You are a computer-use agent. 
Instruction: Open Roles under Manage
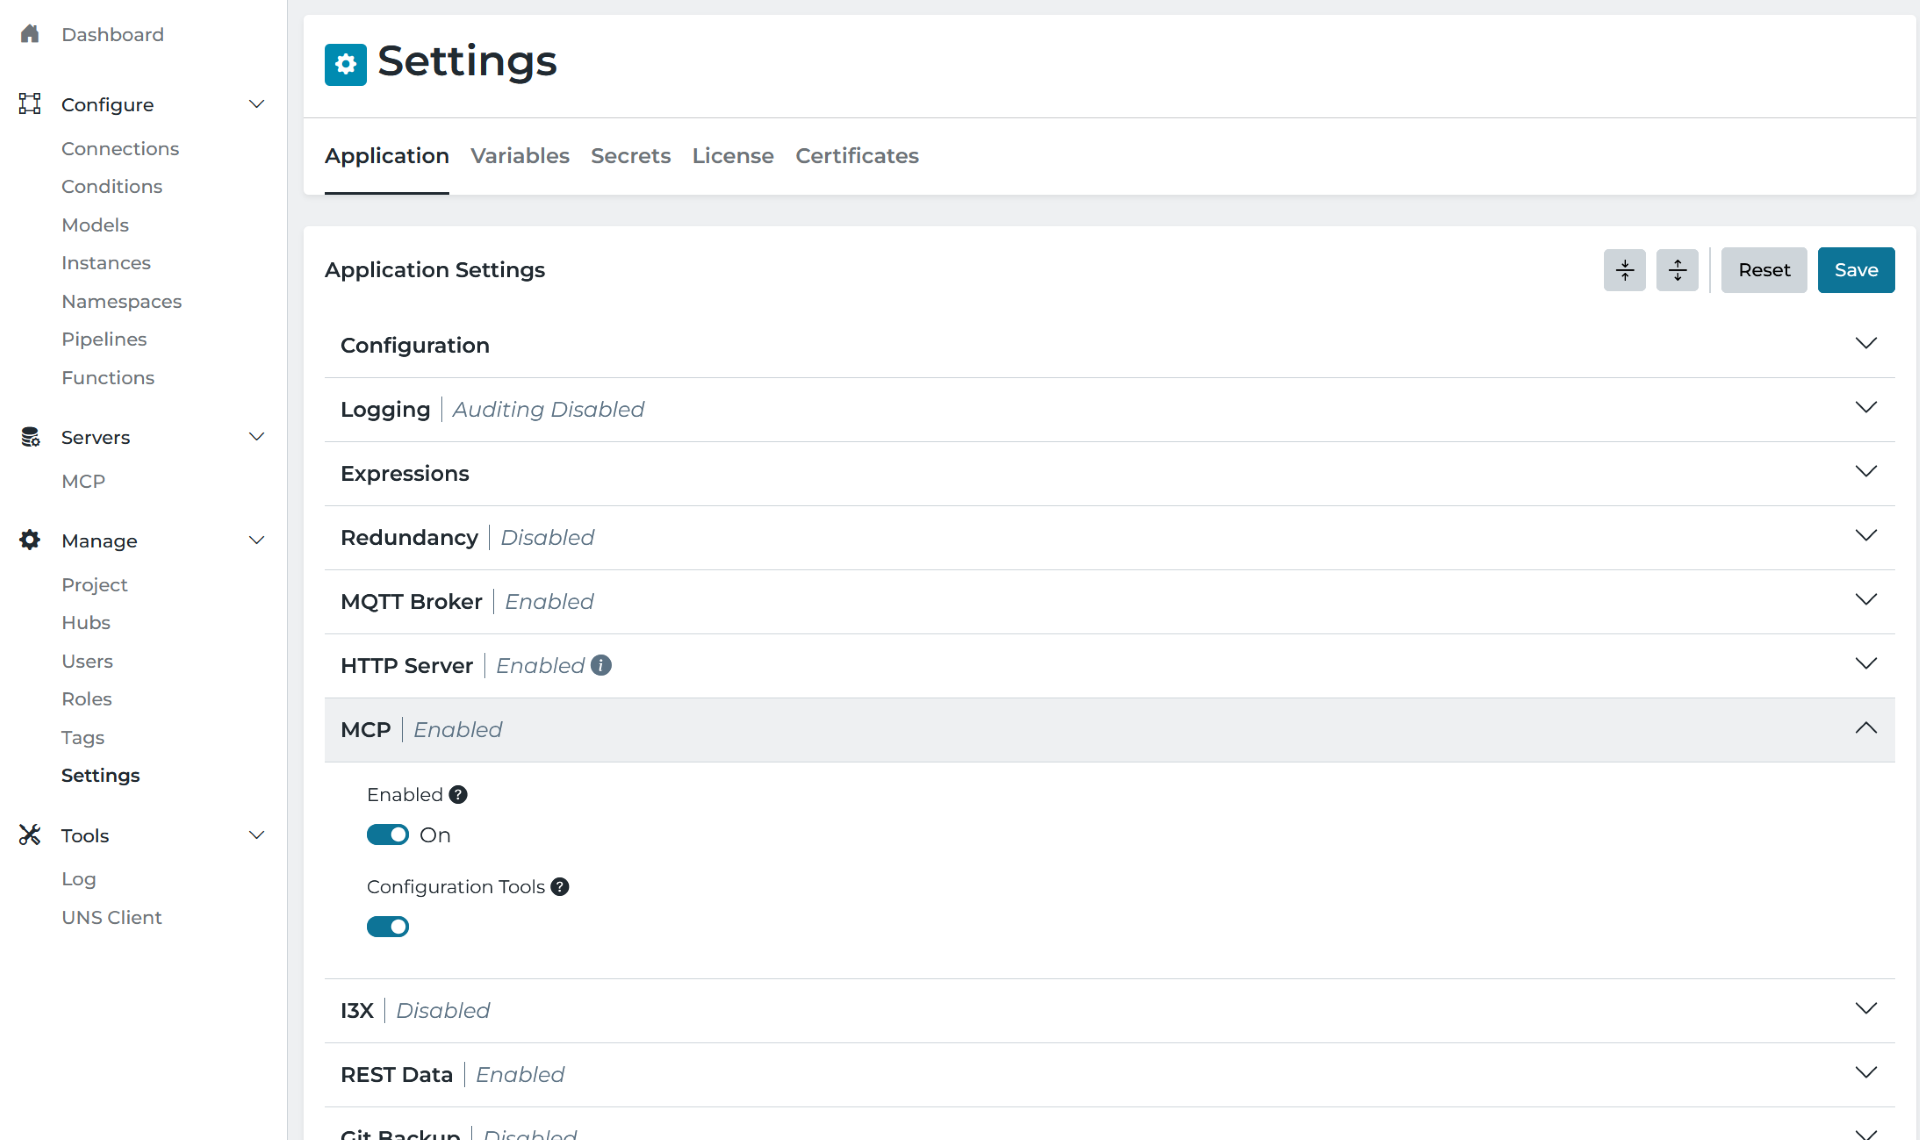(87, 699)
